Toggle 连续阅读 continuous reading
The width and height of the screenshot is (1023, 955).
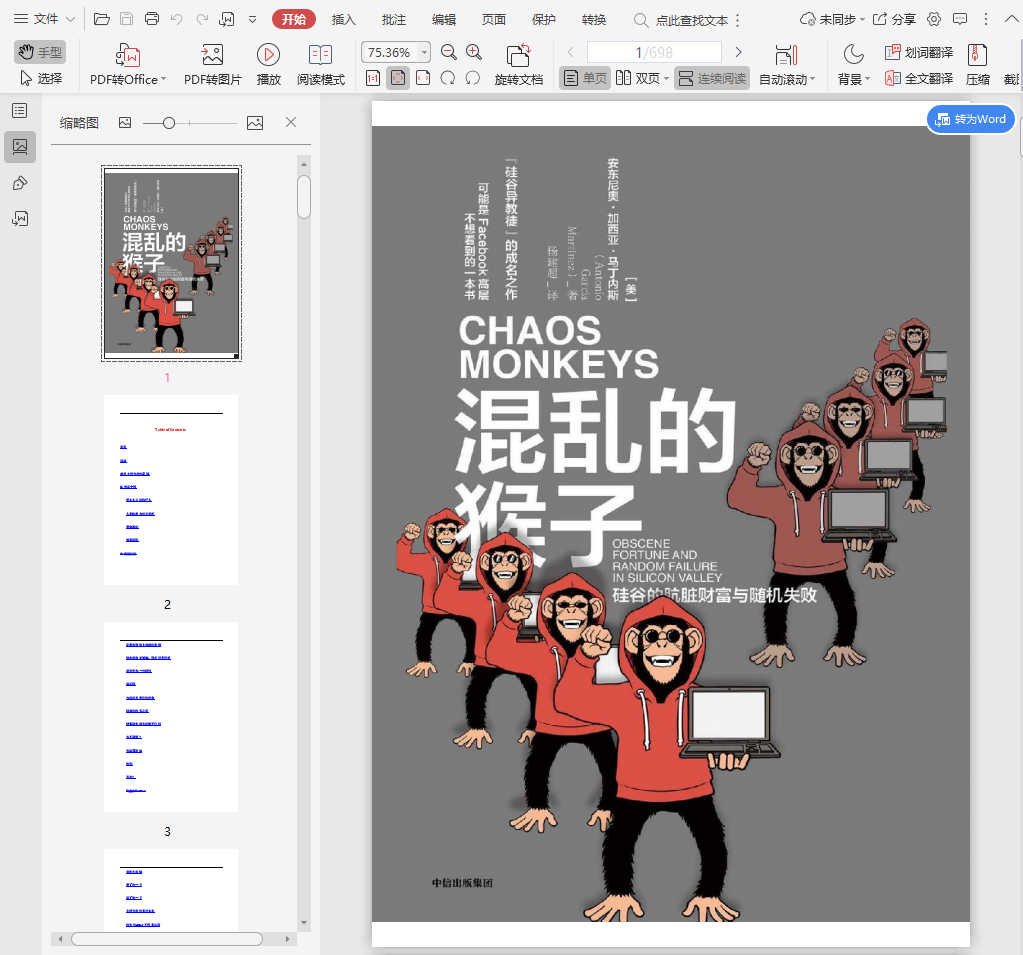712,78
